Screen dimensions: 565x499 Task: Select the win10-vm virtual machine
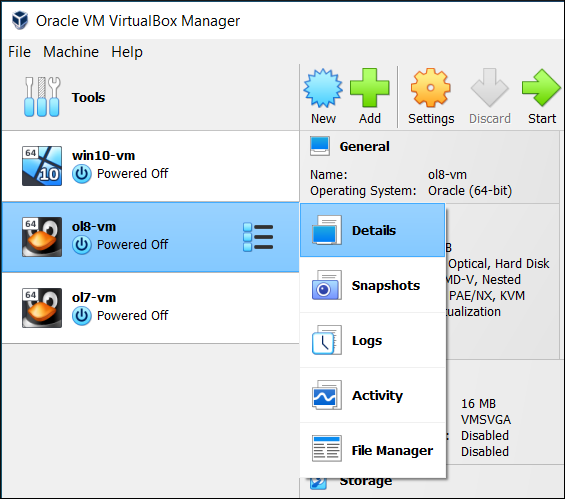[151, 166]
